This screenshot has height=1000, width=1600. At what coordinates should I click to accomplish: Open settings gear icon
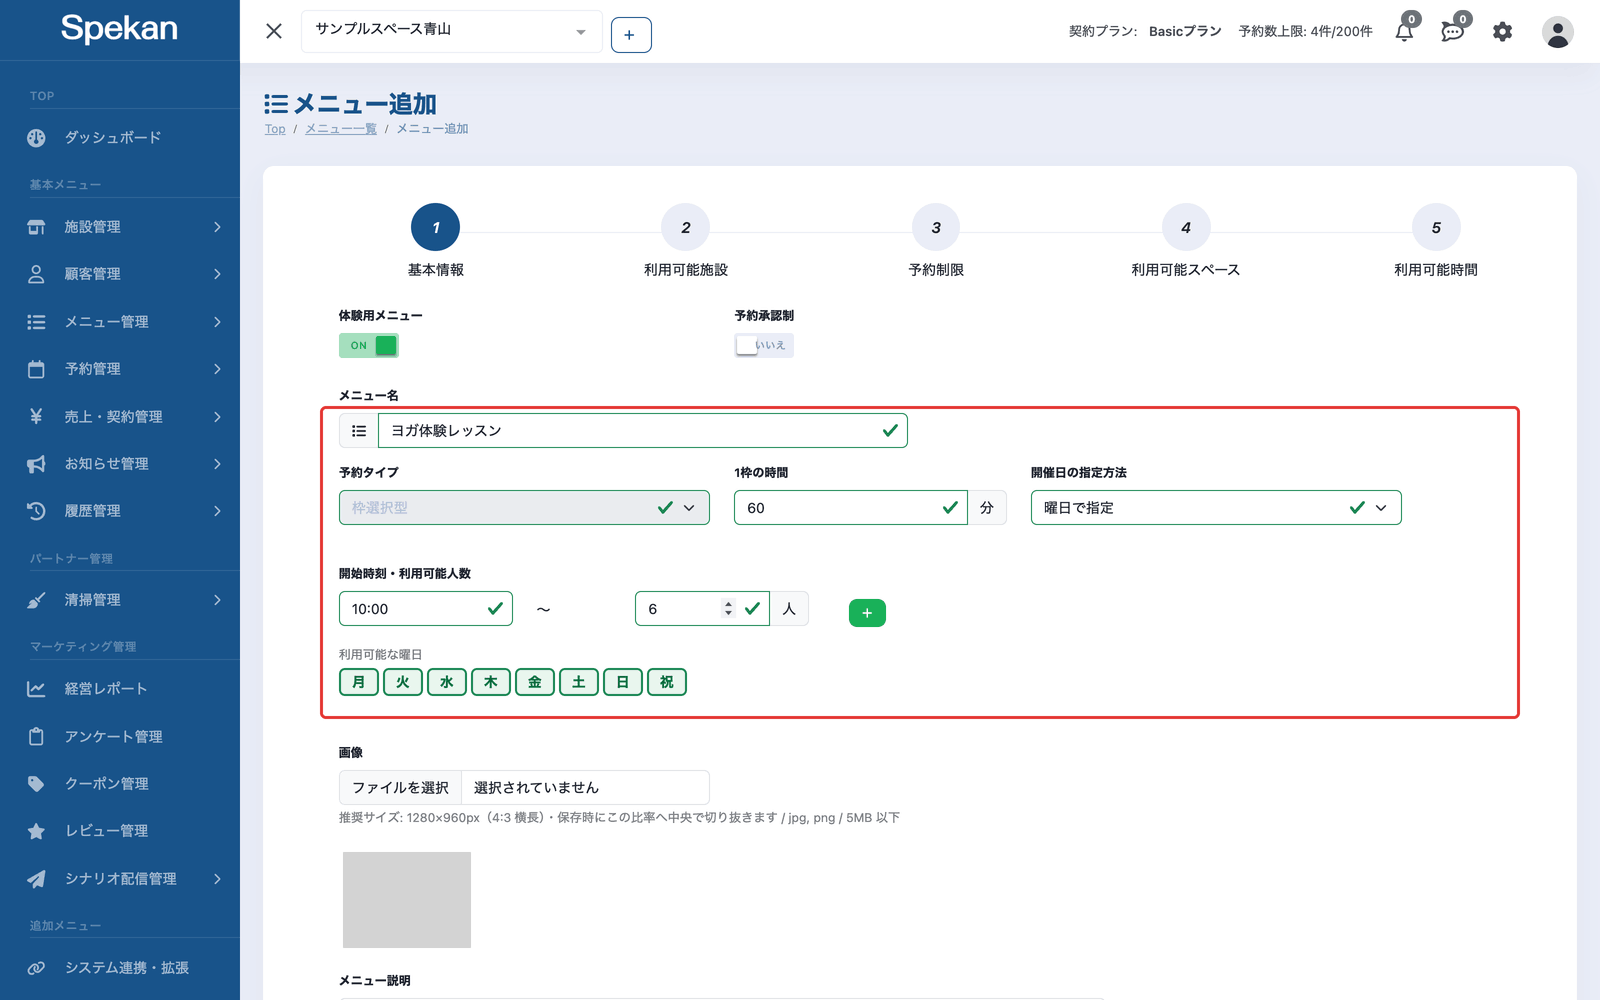tap(1502, 32)
